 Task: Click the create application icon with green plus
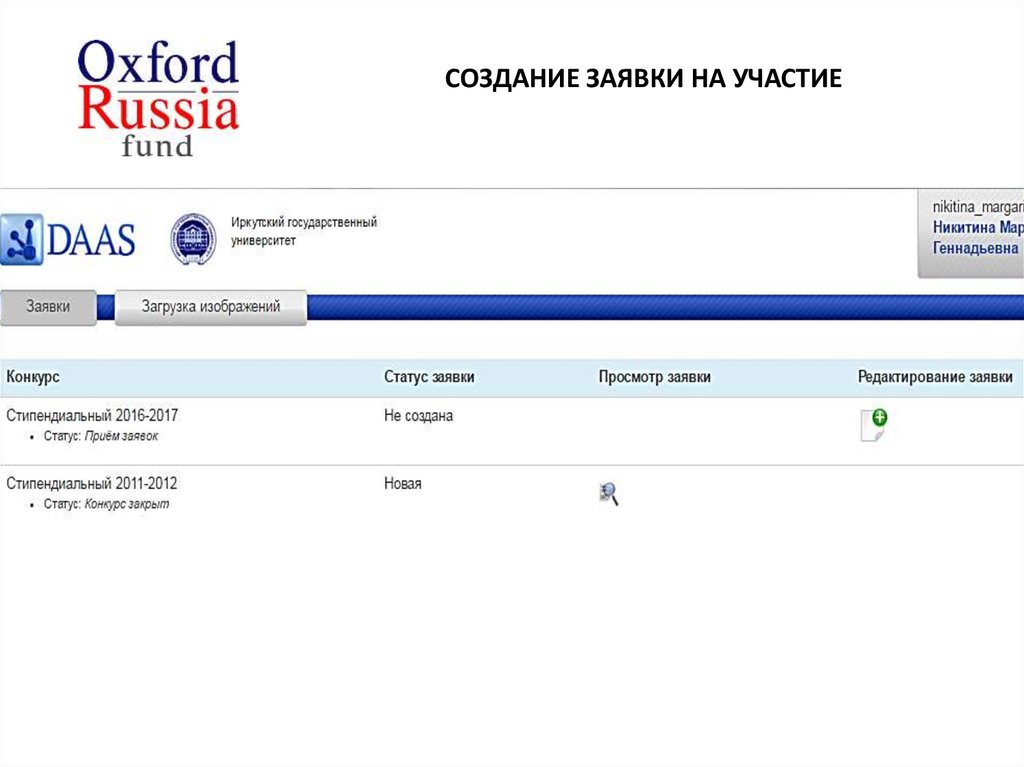coord(873,425)
